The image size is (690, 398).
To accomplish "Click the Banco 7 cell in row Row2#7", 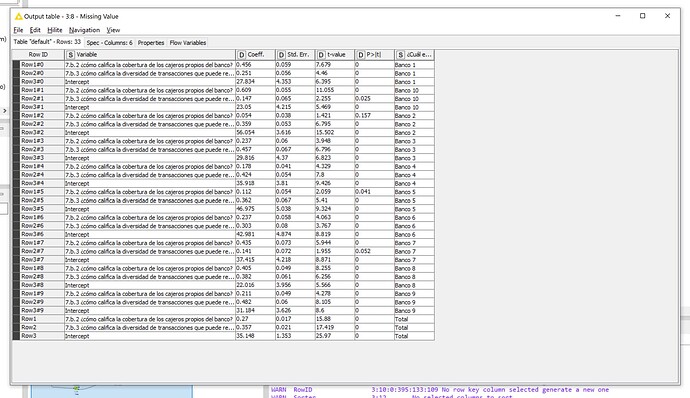I will pos(415,251).
